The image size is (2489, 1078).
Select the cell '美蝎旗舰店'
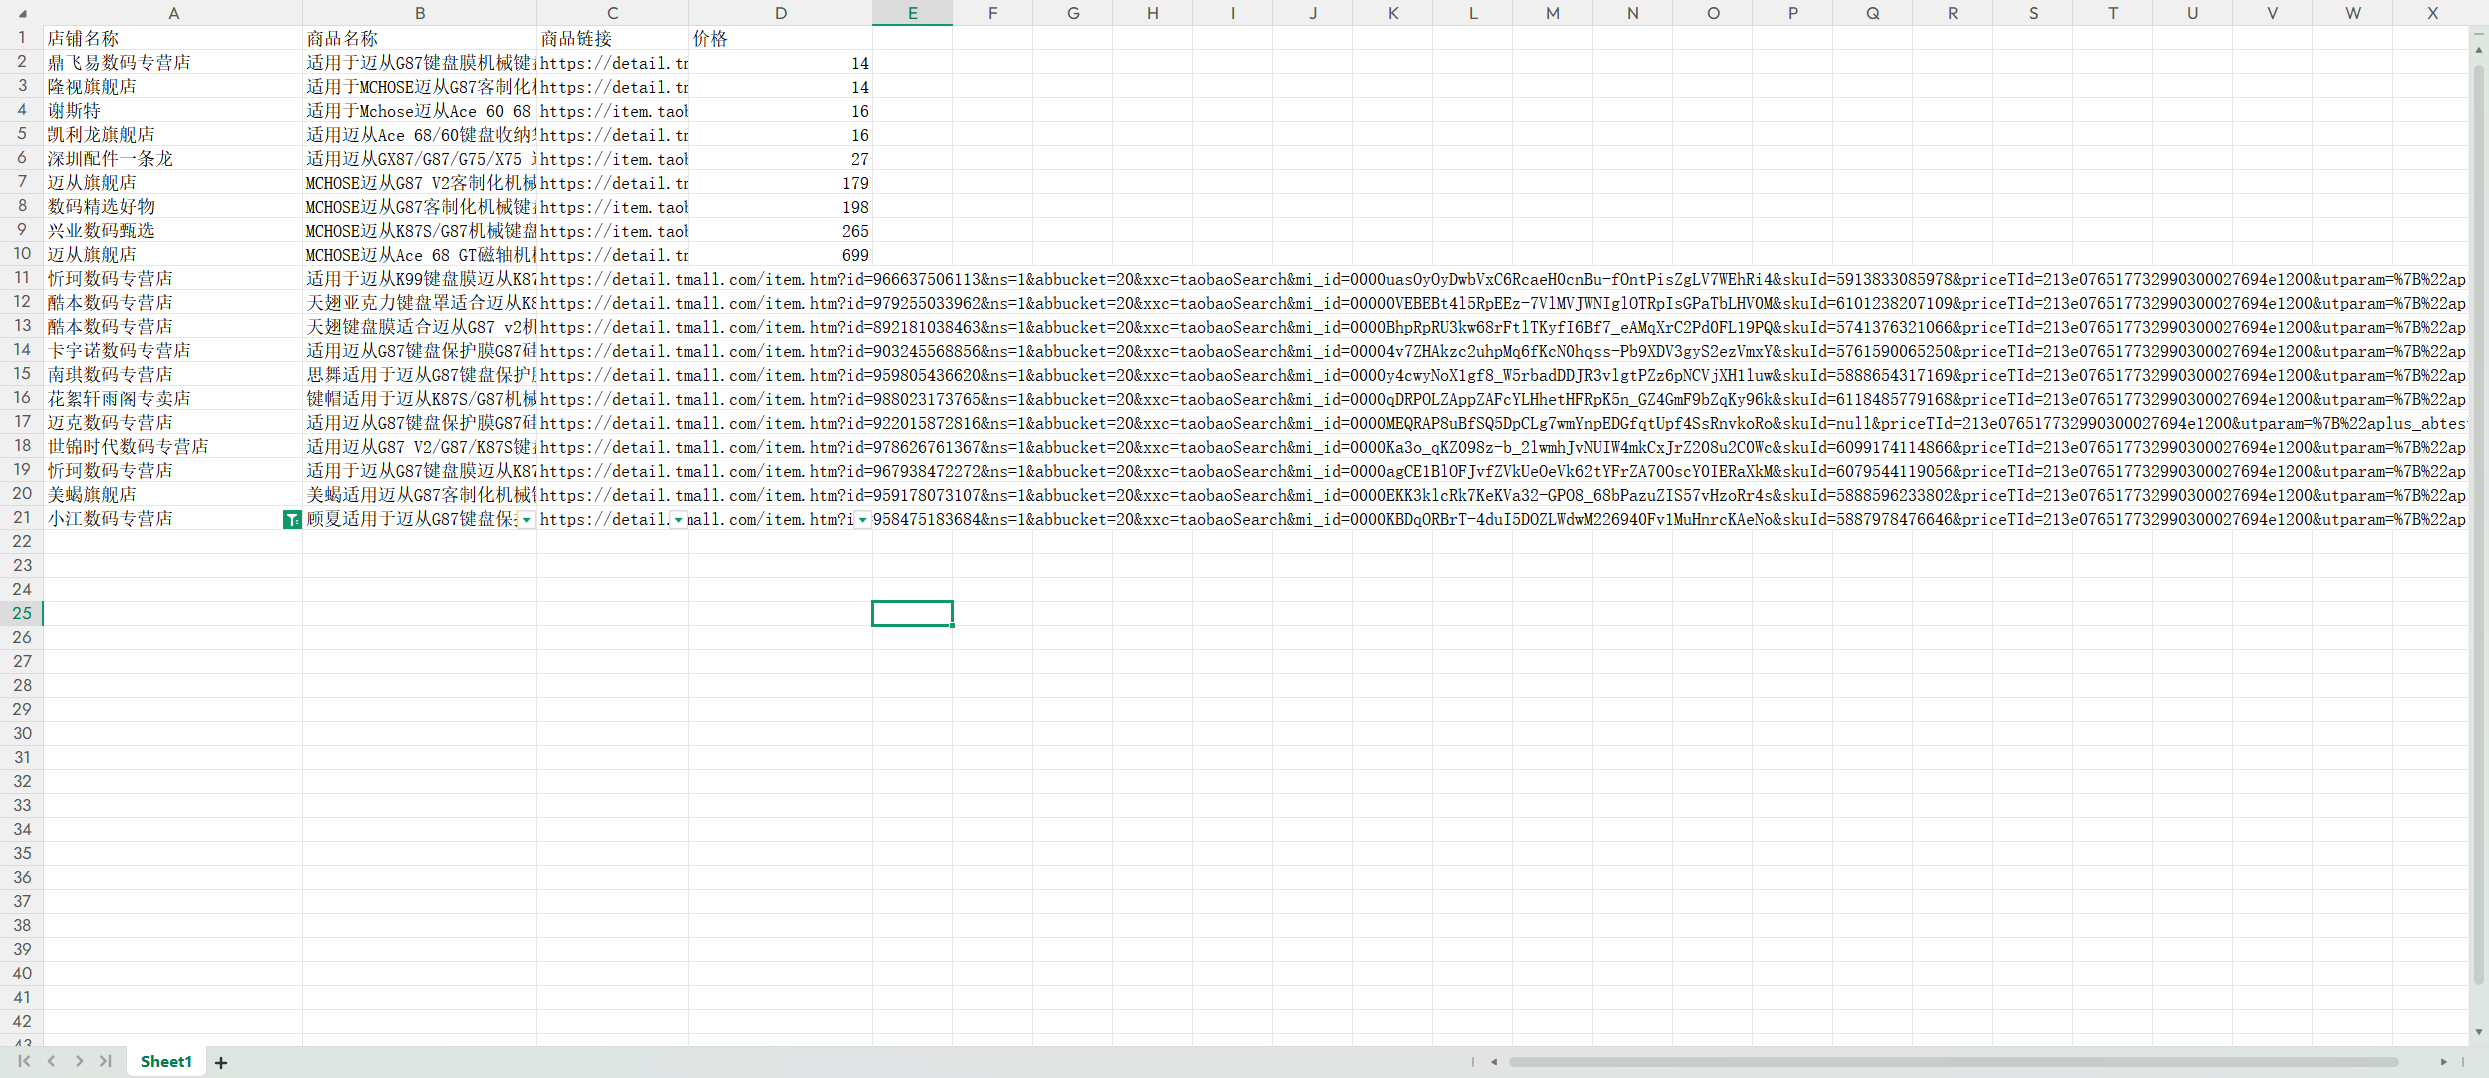(x=173, y=494)
